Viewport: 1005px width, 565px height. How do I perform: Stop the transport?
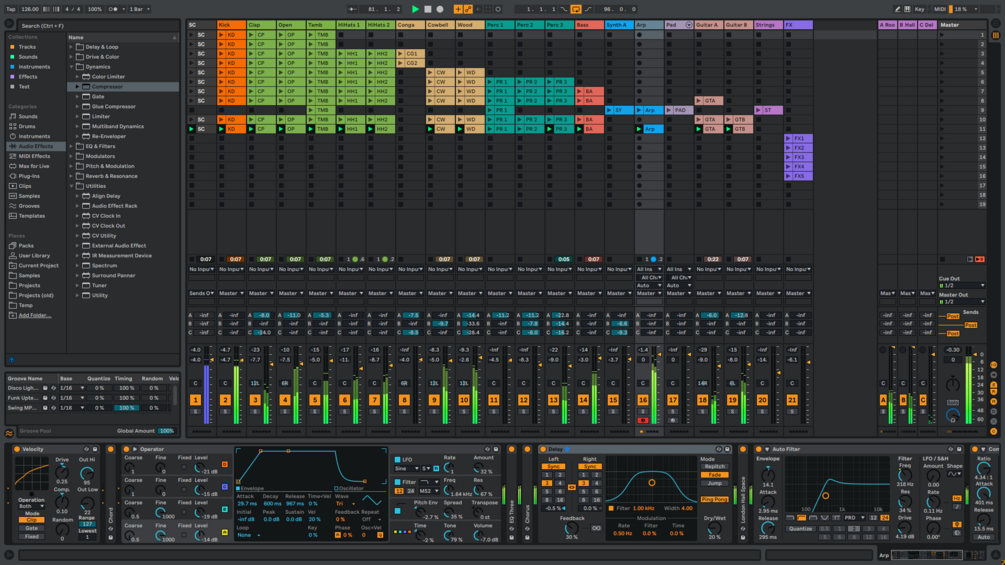428,9
